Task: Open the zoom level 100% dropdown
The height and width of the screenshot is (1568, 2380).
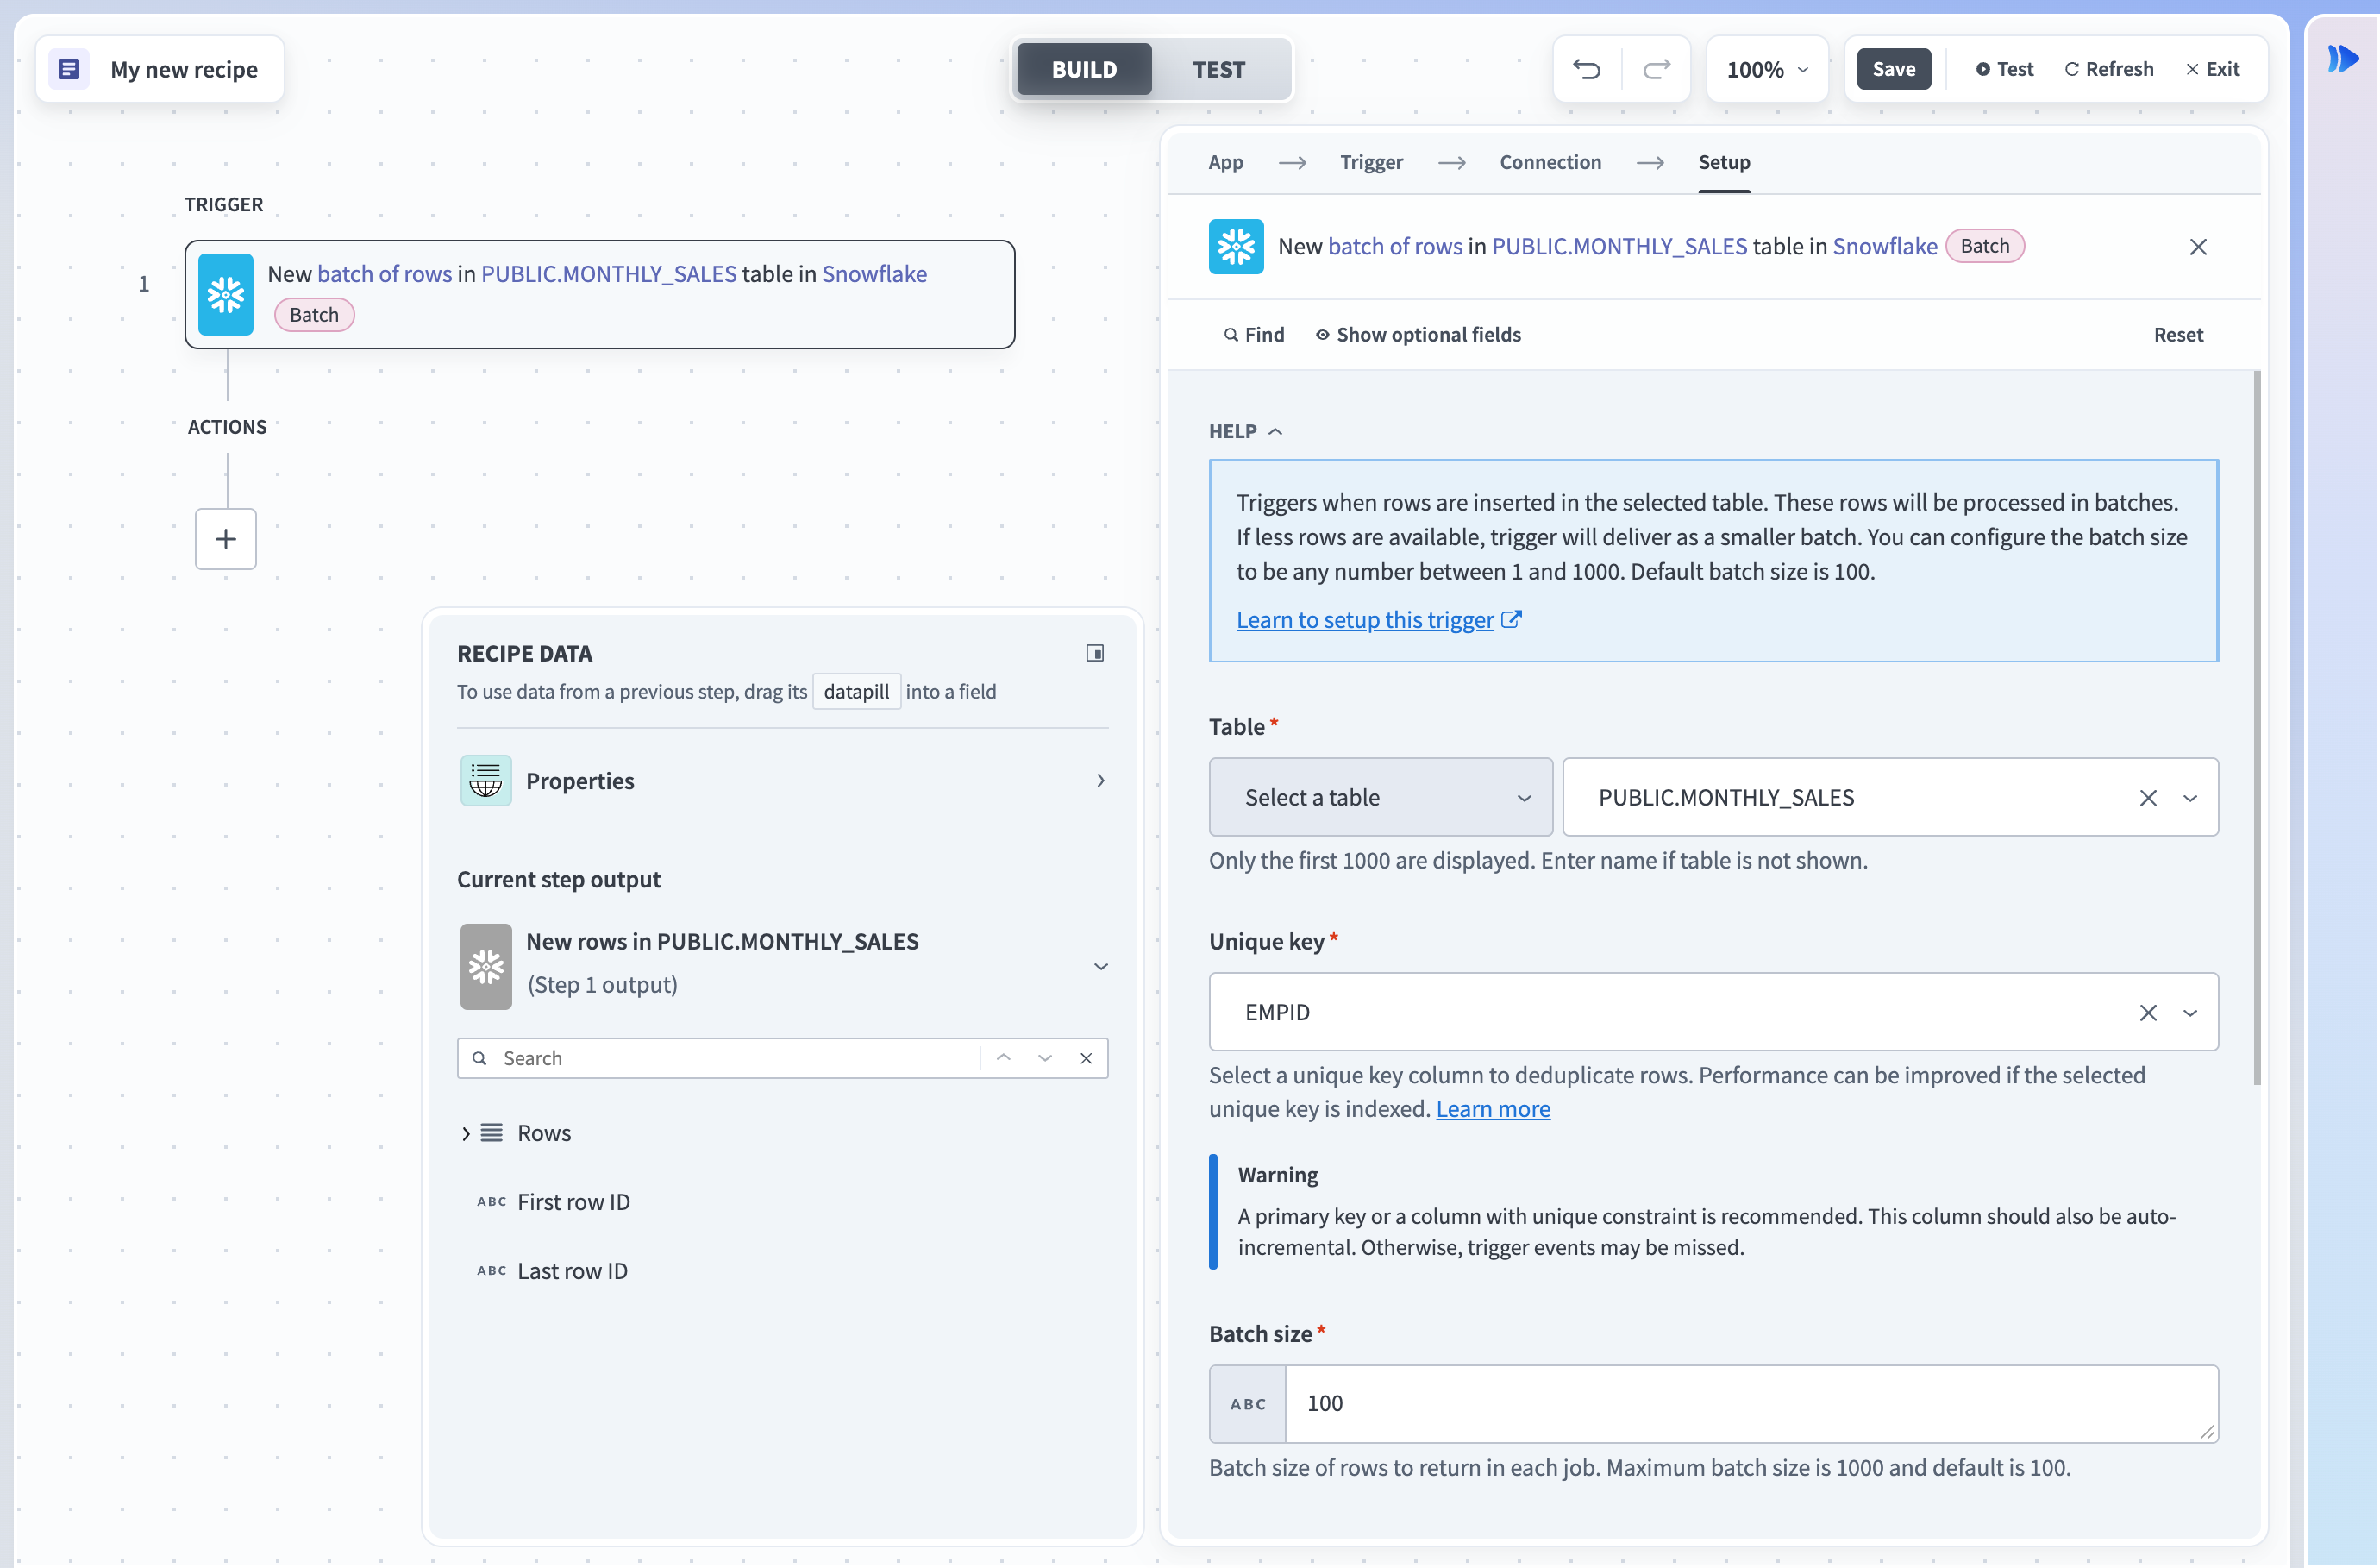Action: [x=1767, y=69]
